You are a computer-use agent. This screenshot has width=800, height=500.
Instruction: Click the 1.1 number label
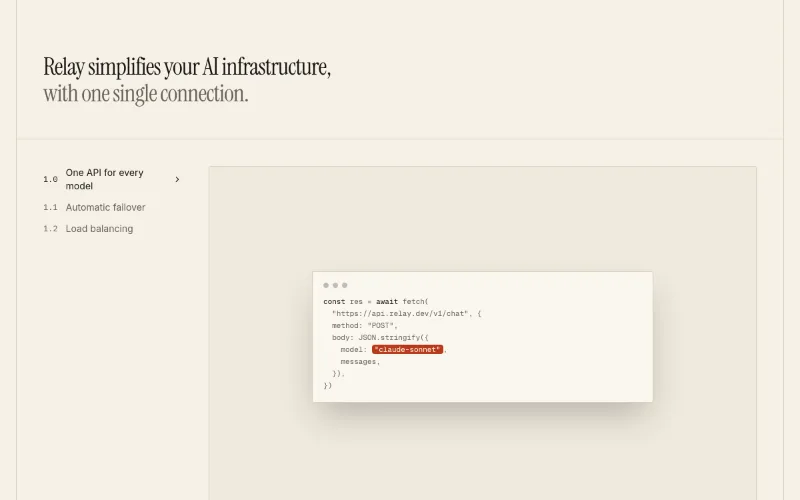50,207
